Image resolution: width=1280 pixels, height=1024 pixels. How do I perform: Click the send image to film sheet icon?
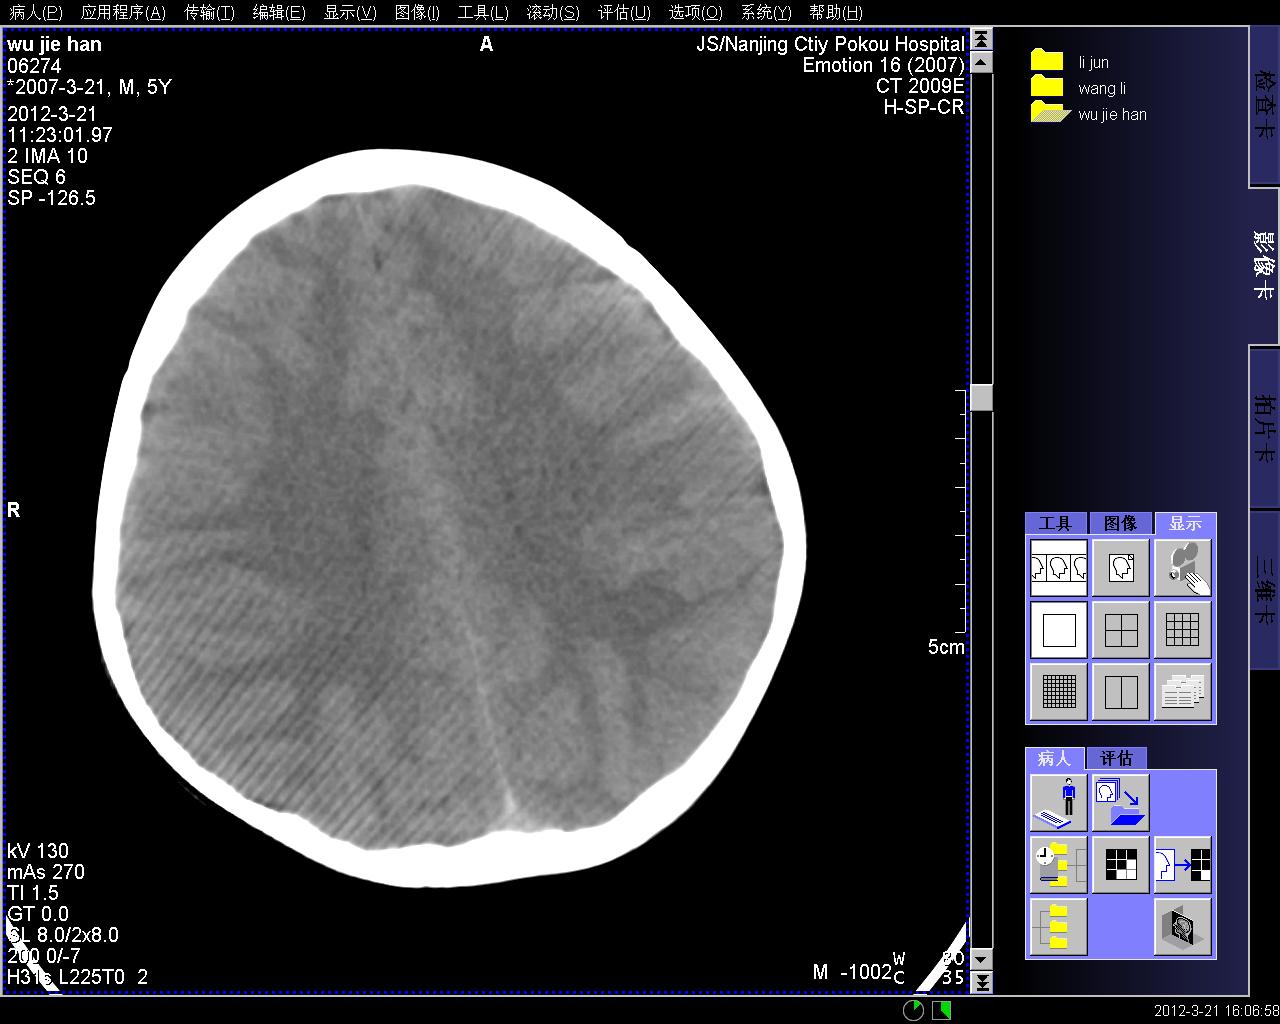click(1182, 865)
